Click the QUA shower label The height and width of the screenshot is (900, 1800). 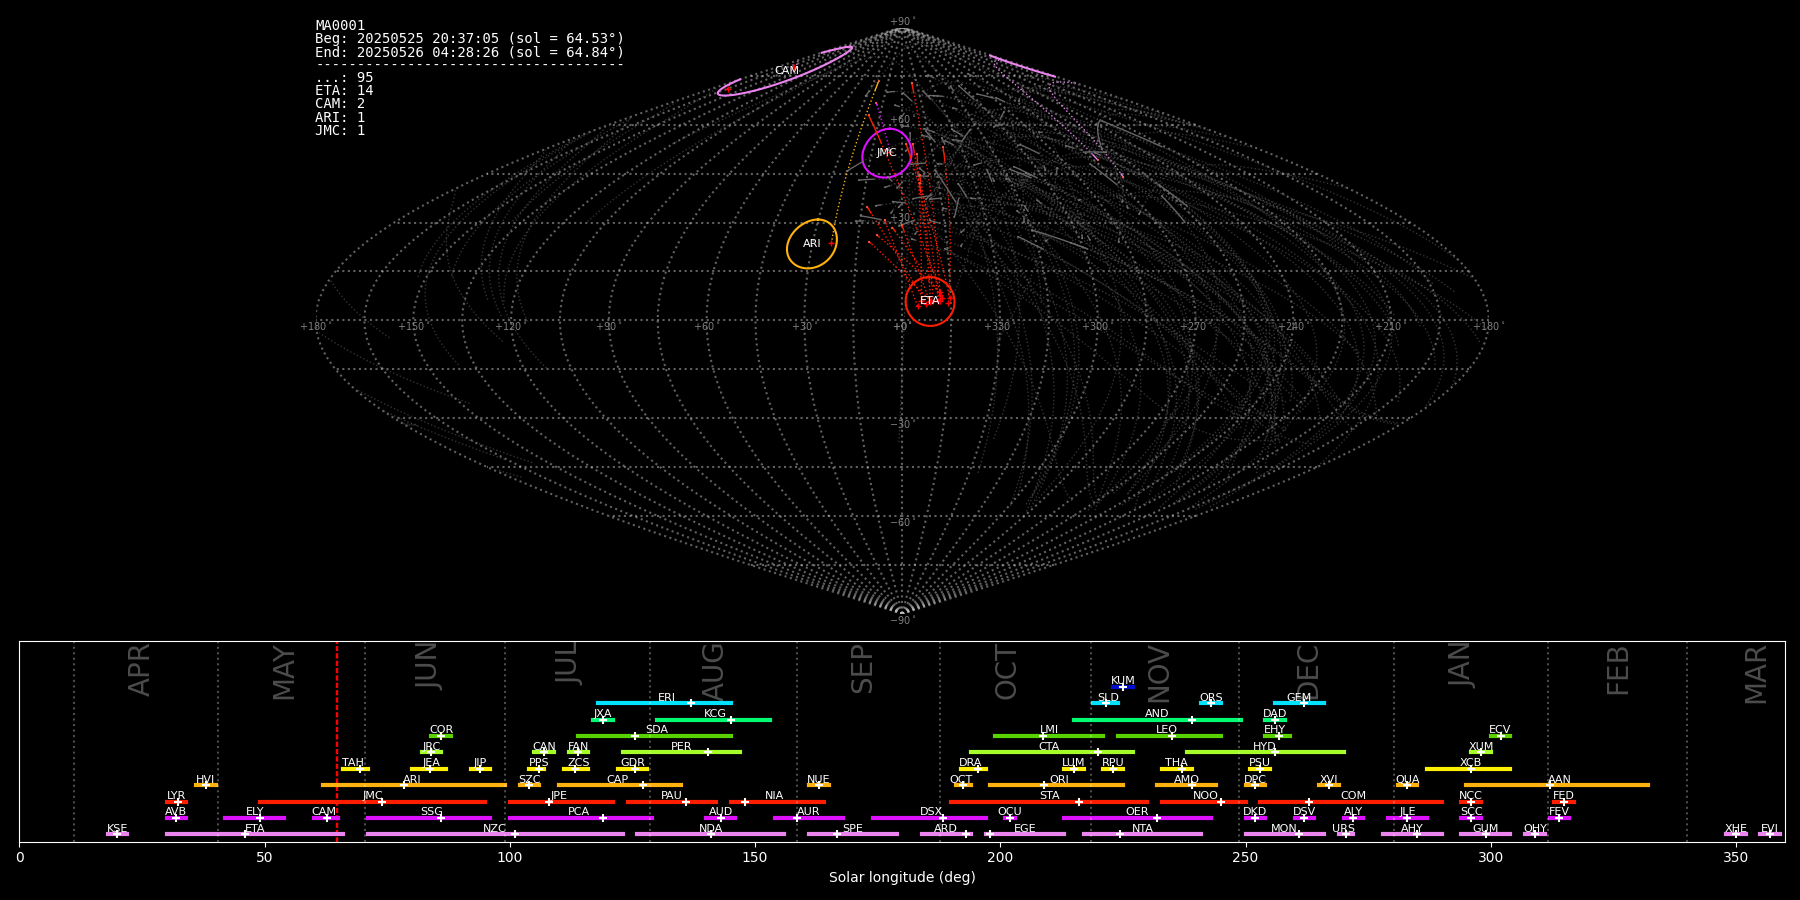(1407, 780)
